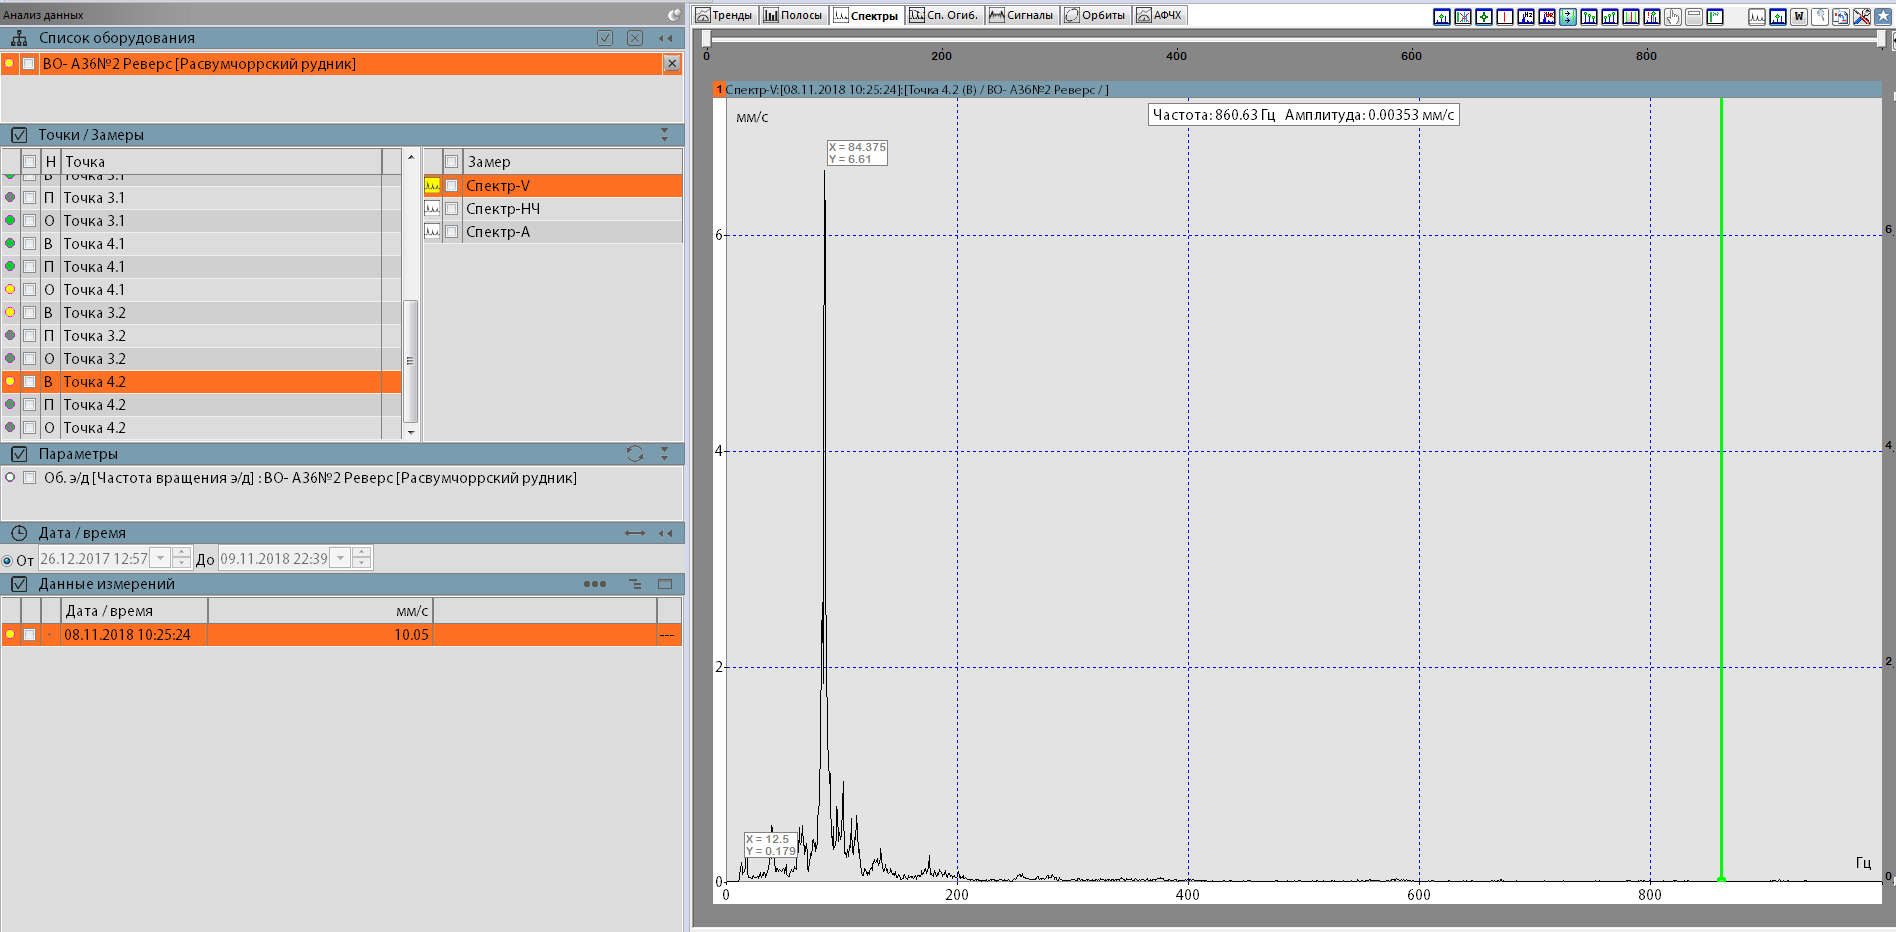Increase the От date with up stepper
1896x932 pixels.
(x=181, y=553)
